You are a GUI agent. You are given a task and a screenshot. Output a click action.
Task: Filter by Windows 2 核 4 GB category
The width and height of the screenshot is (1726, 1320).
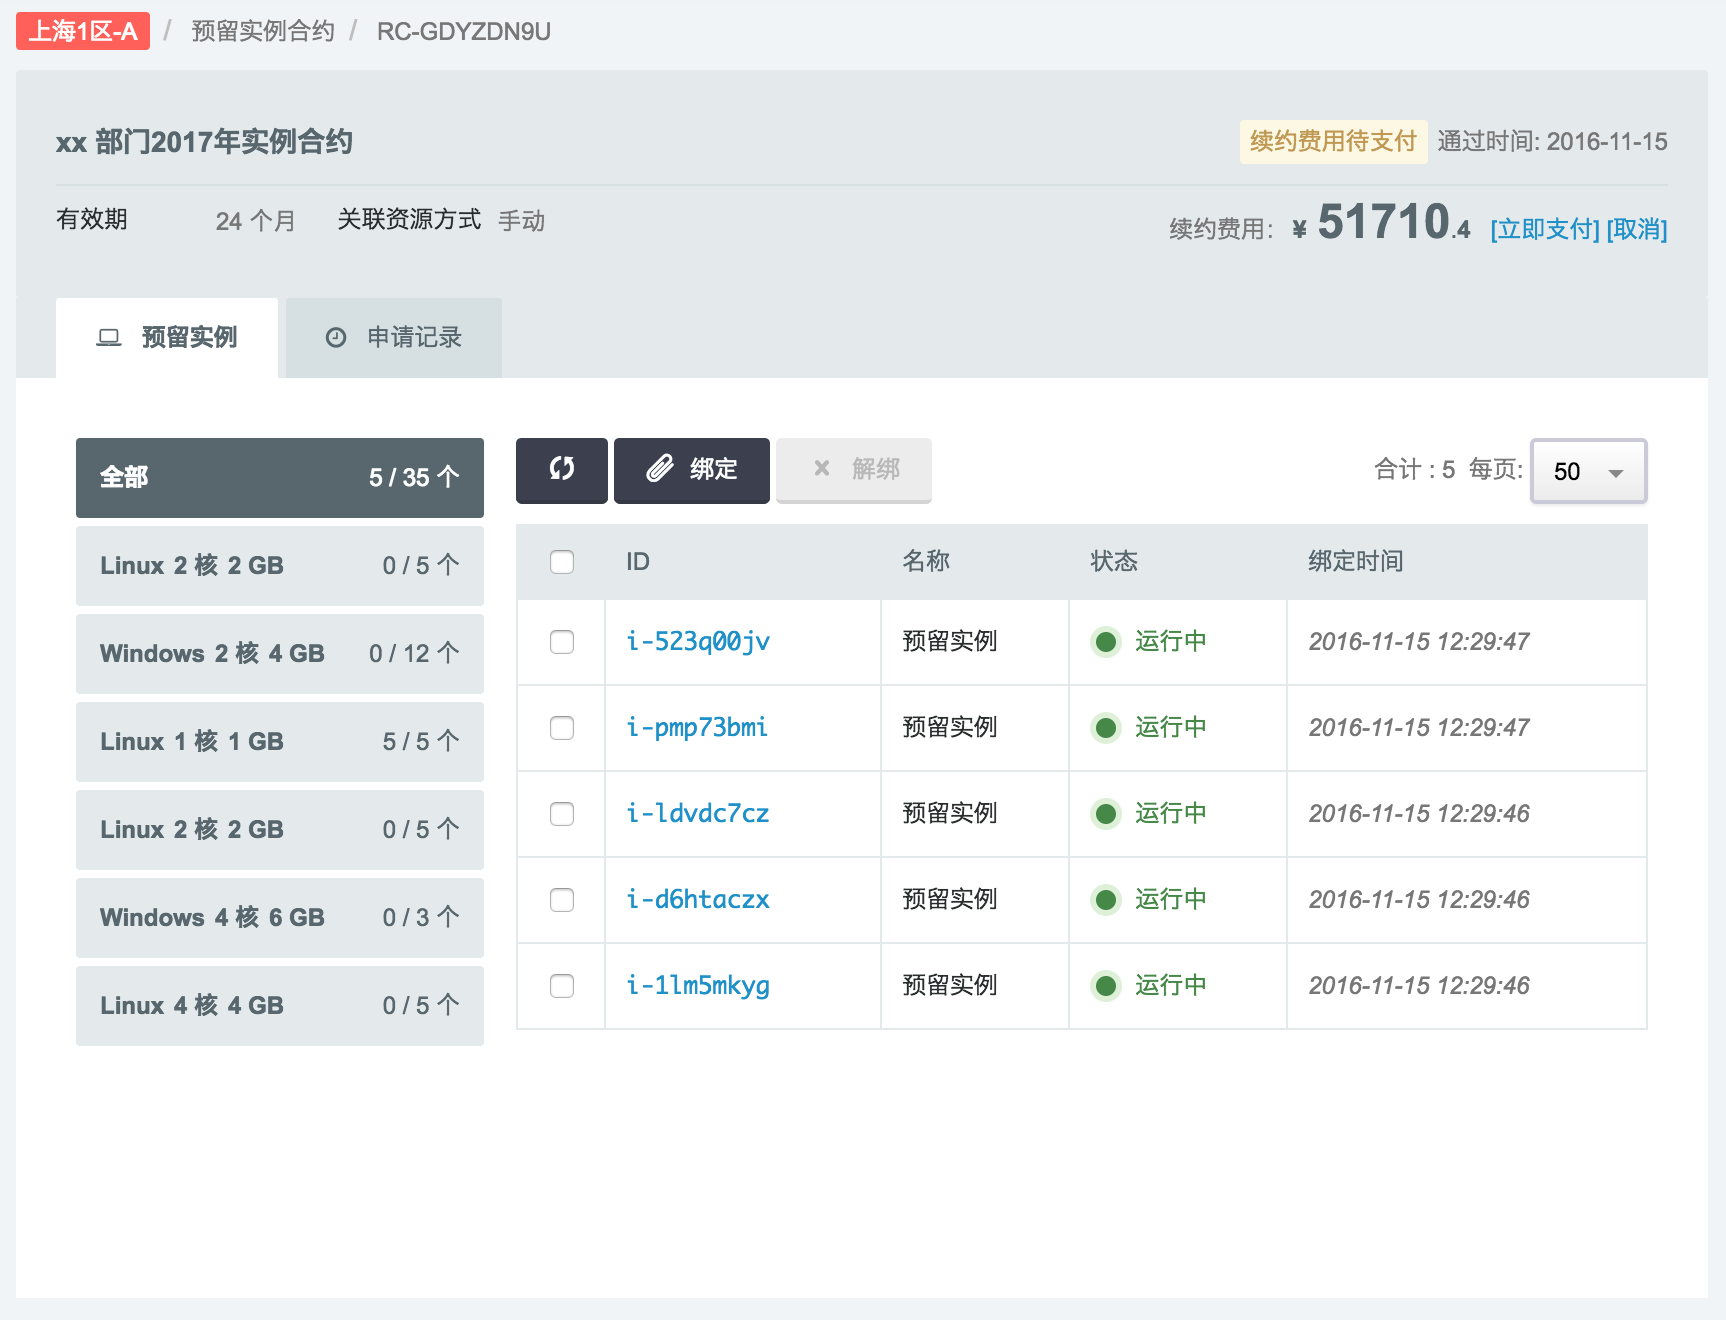pyautogui.click(x=280, y=654)
